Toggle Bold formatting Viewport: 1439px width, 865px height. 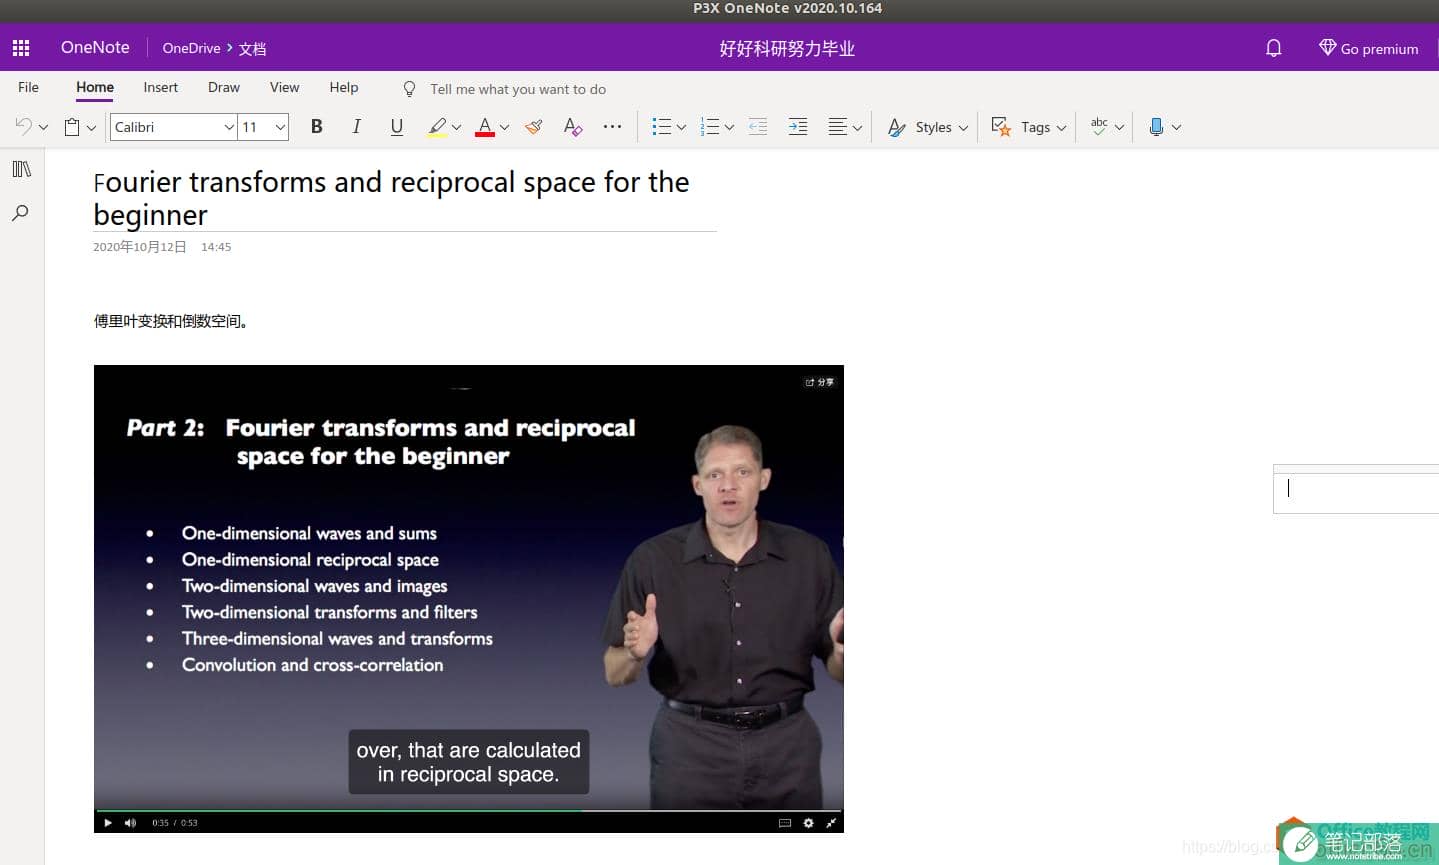(x=316, y=126)
